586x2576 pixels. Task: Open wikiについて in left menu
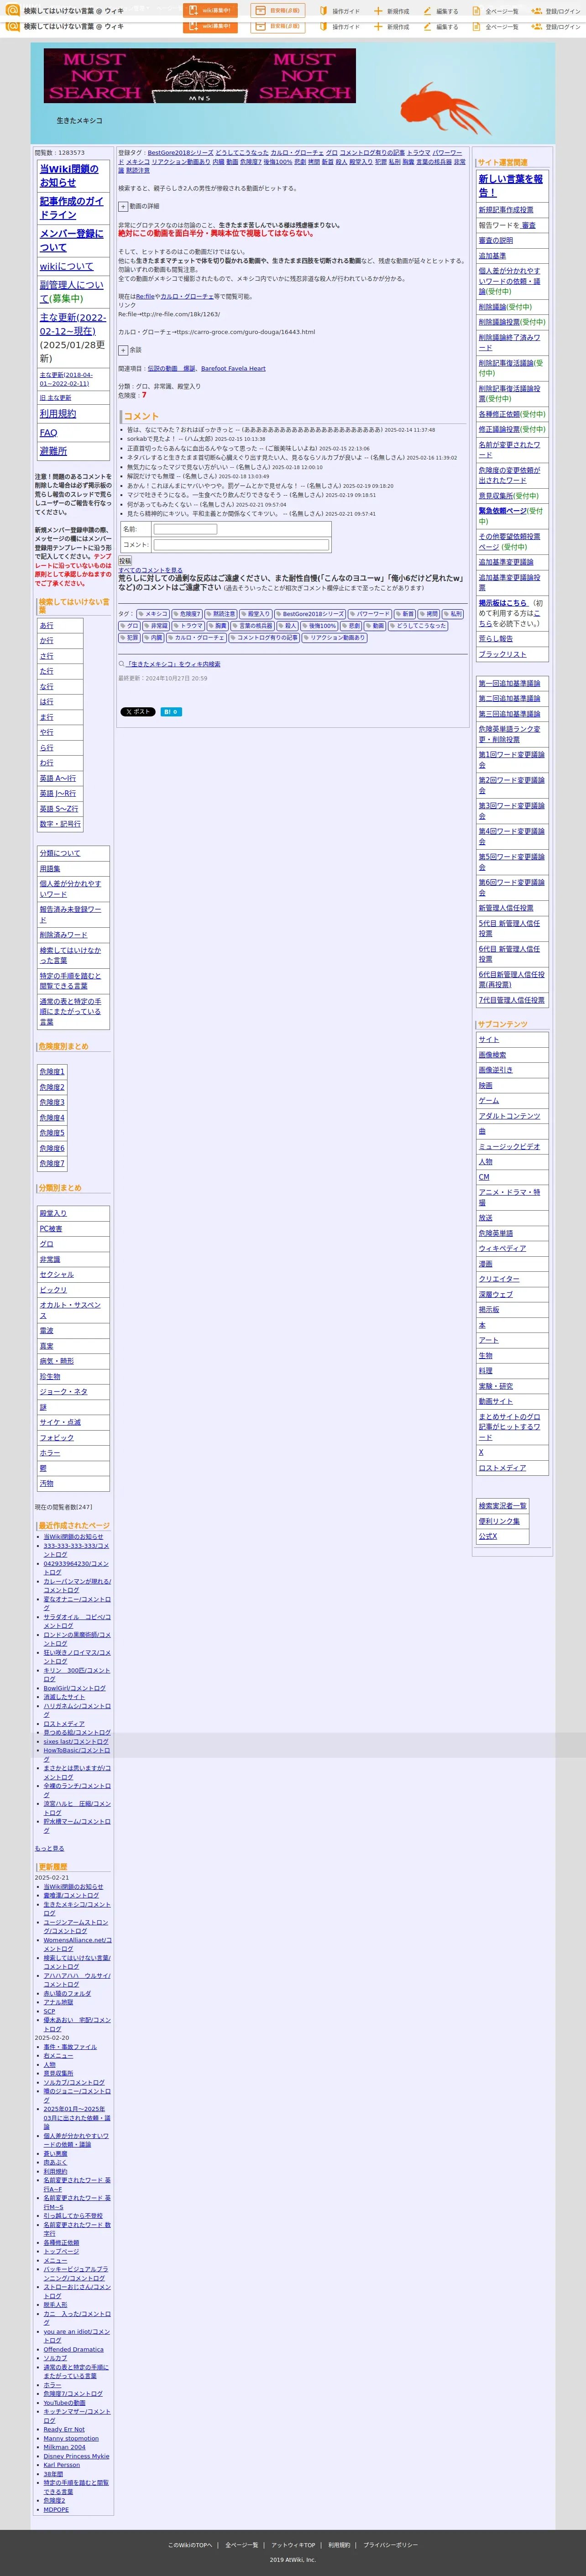(x=66, y=266)
